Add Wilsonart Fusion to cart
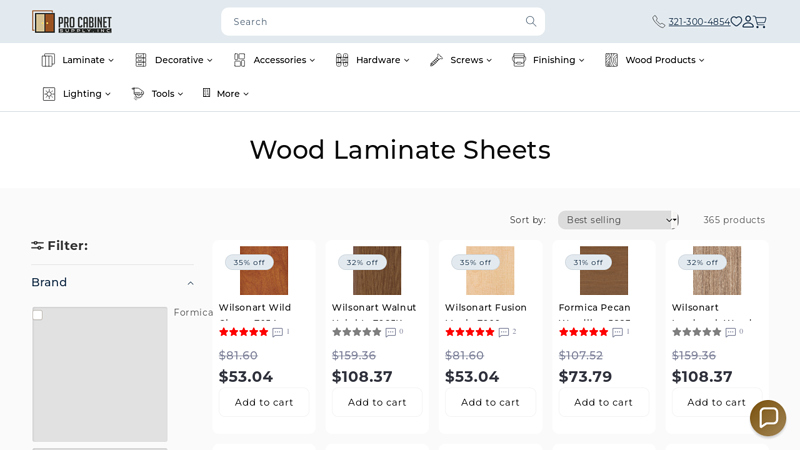The width and height of the screenshot is (800, 450). pos(490,402)
